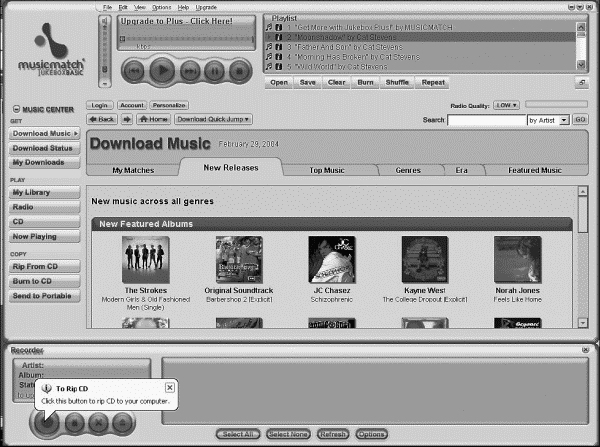Click Select All in the Recorder
The image size is (600, 447).
tap(237, 434)
